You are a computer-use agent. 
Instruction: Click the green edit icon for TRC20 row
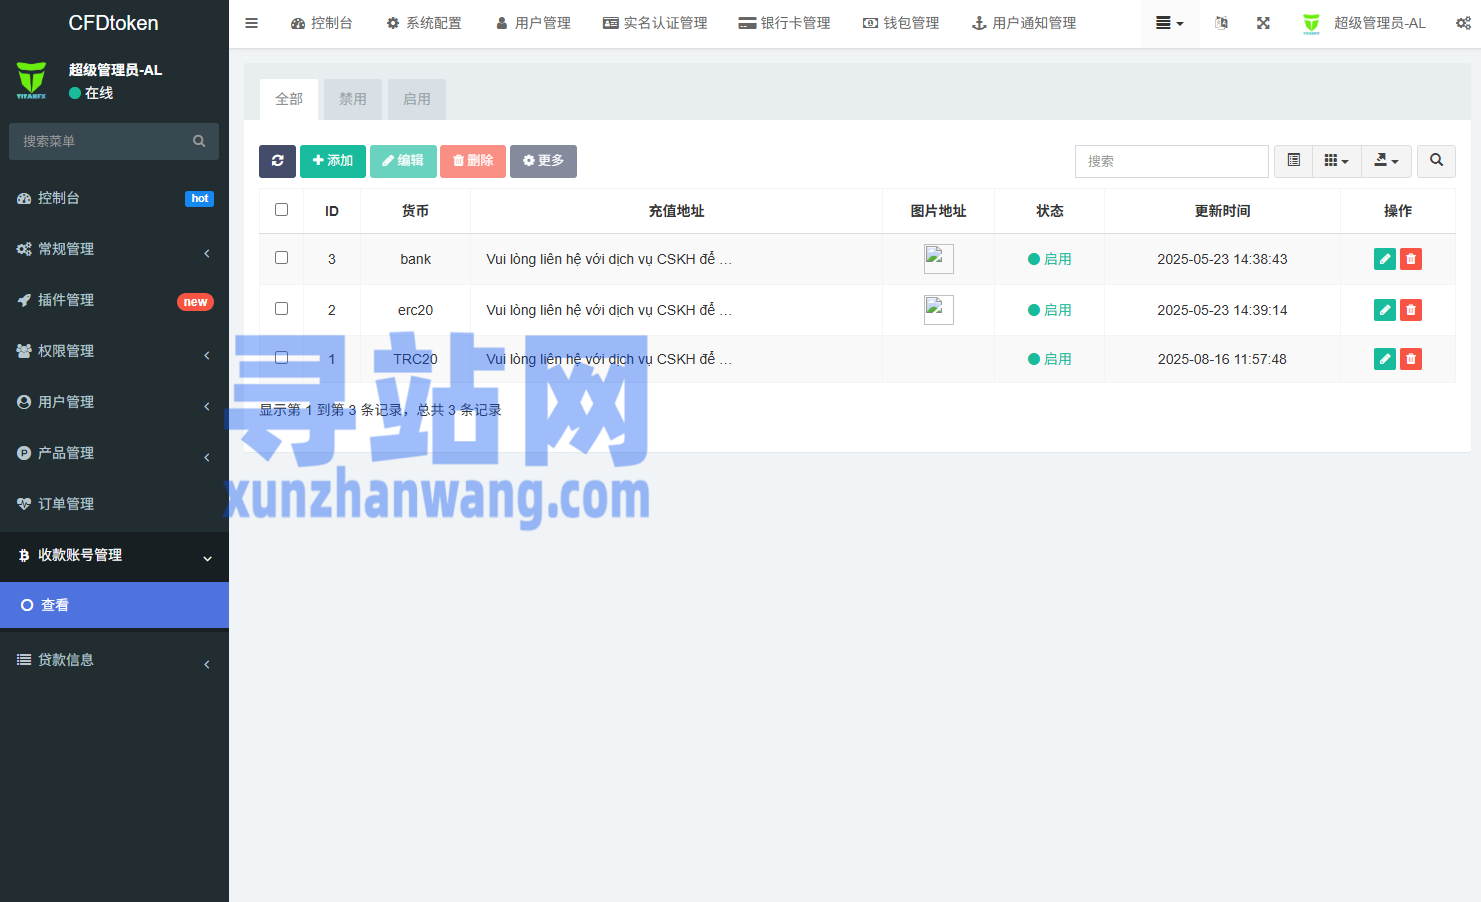coord(1384,359)
